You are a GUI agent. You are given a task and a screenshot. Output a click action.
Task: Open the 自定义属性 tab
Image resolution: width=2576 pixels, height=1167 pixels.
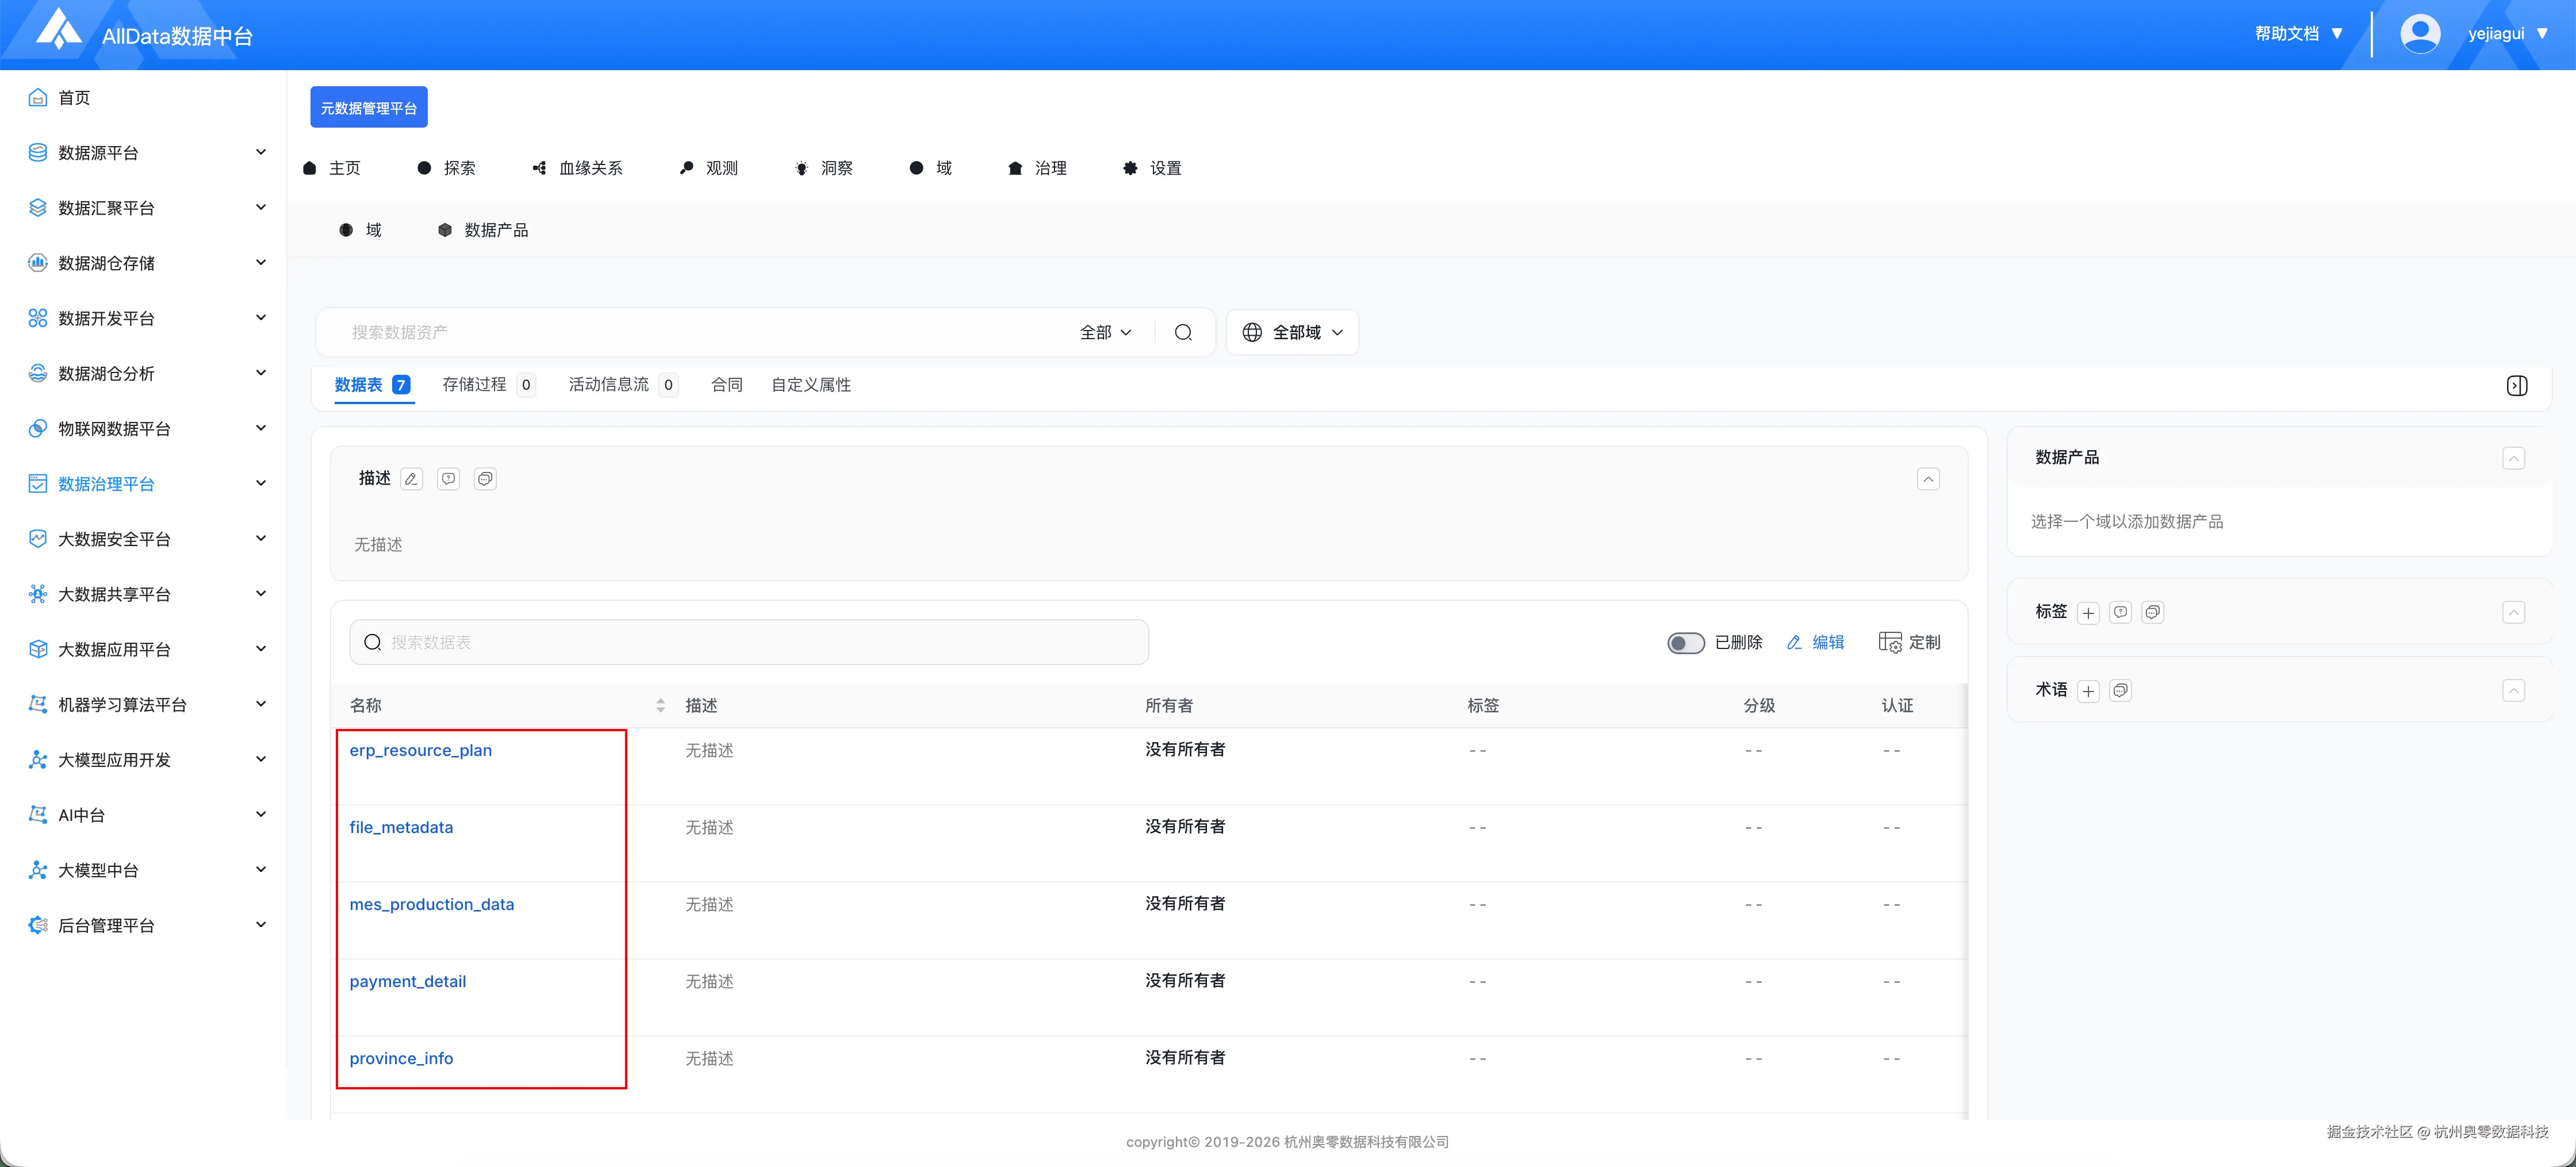pyautogui.click(x=811, y=385)
